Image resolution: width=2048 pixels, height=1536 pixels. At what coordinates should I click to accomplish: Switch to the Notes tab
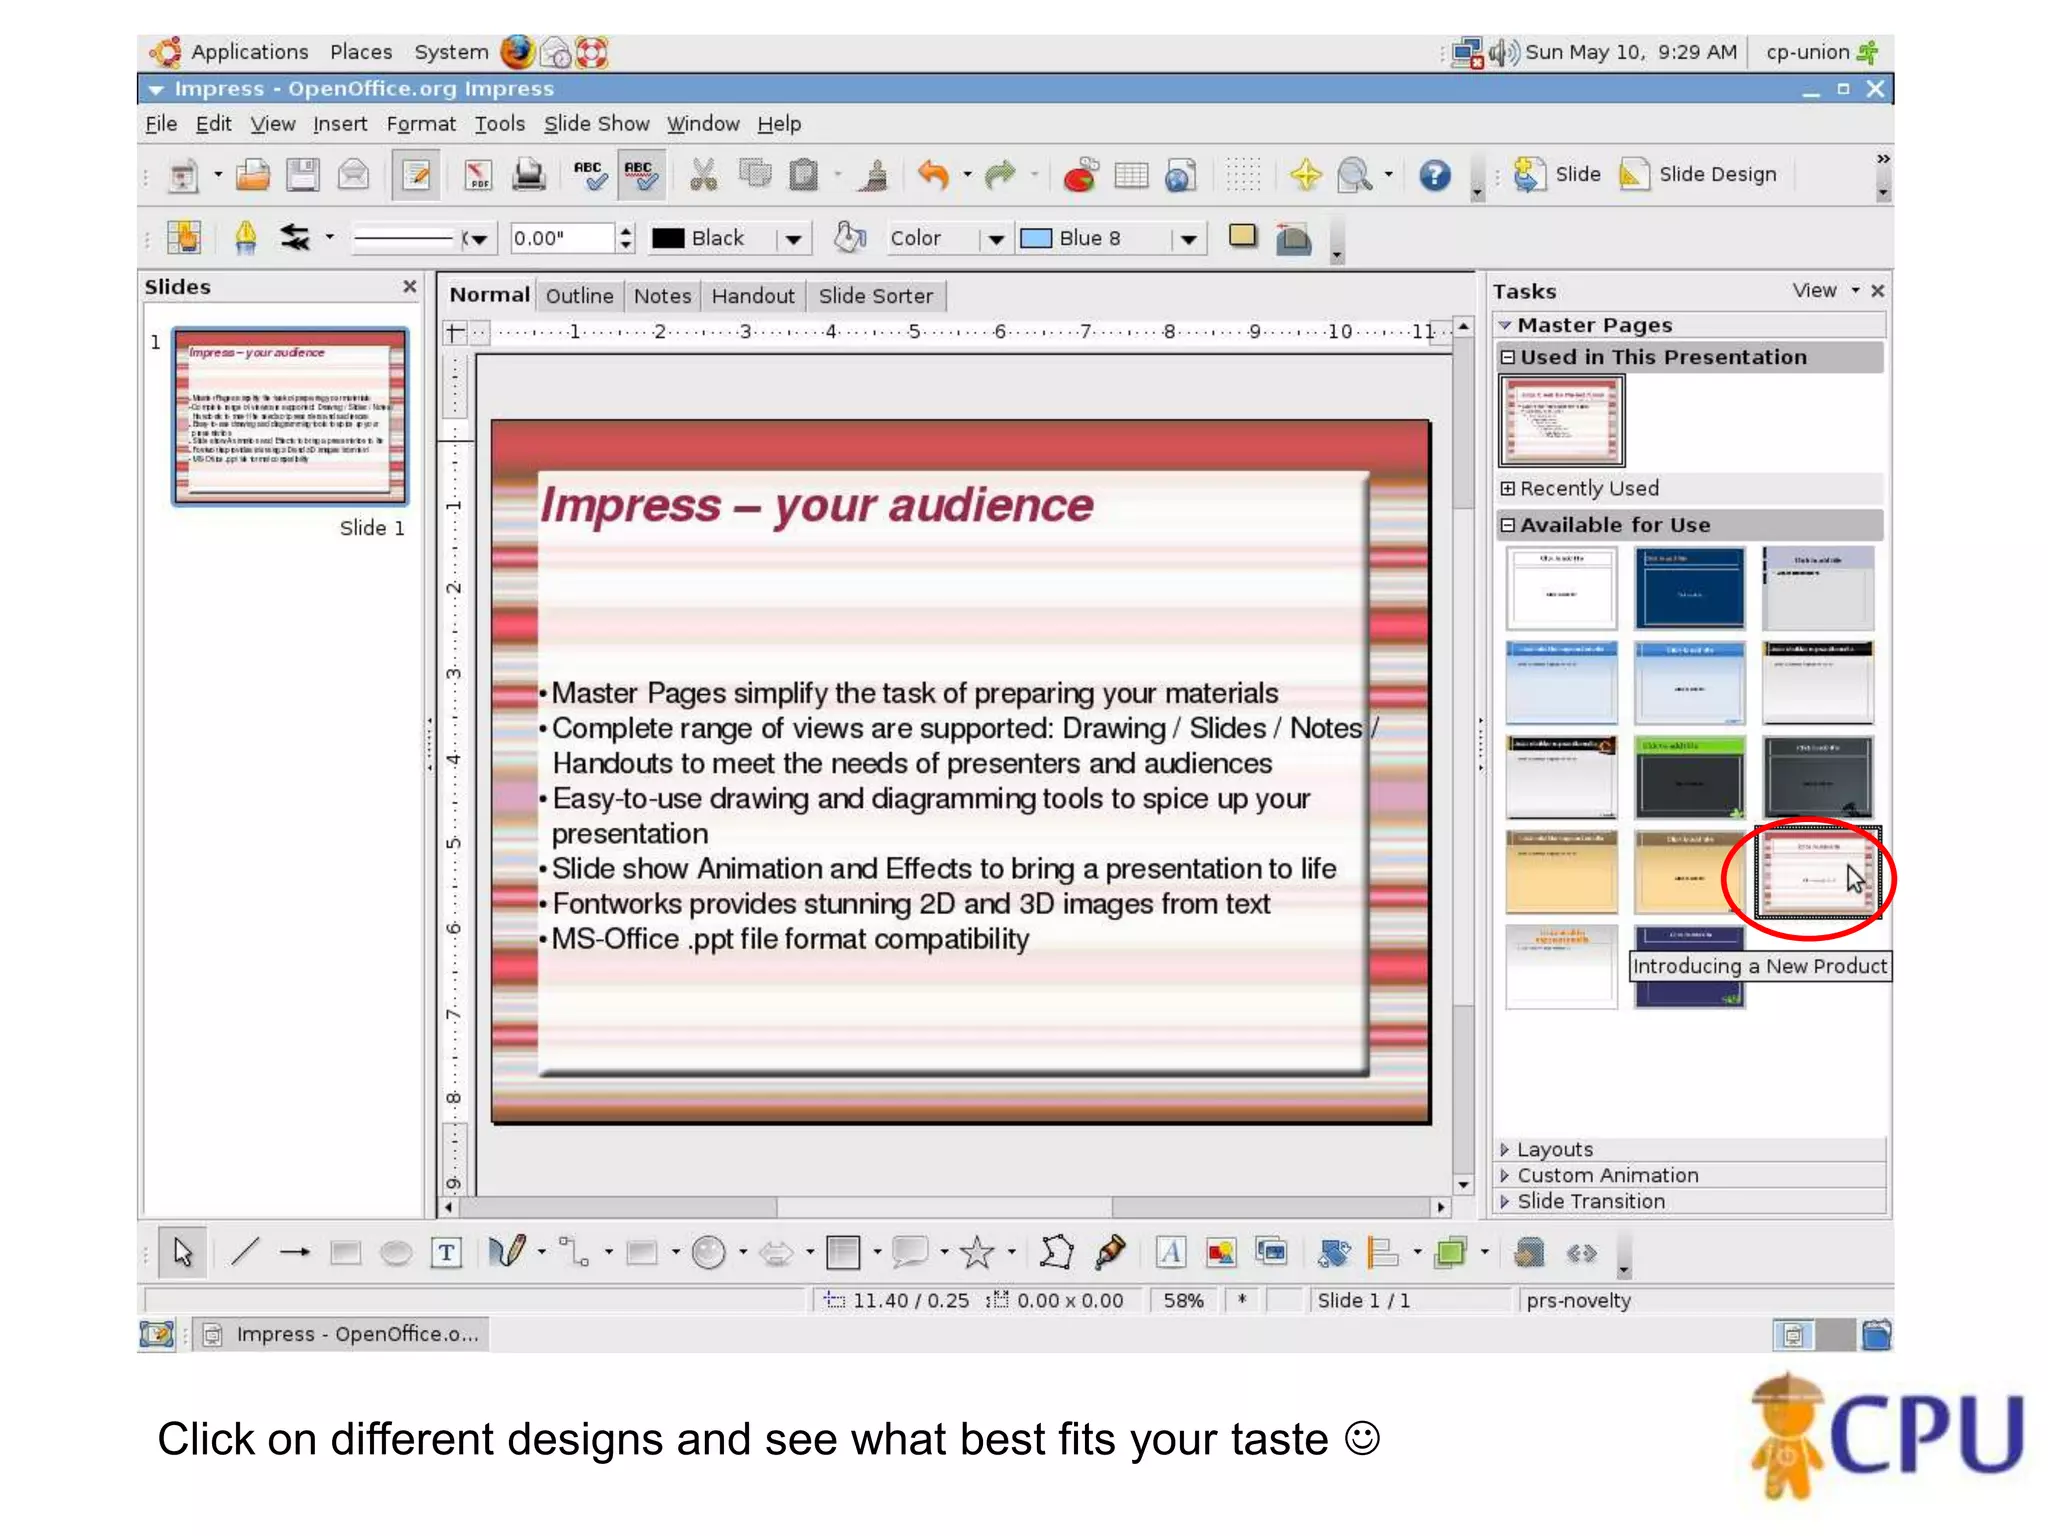[662, 296]
